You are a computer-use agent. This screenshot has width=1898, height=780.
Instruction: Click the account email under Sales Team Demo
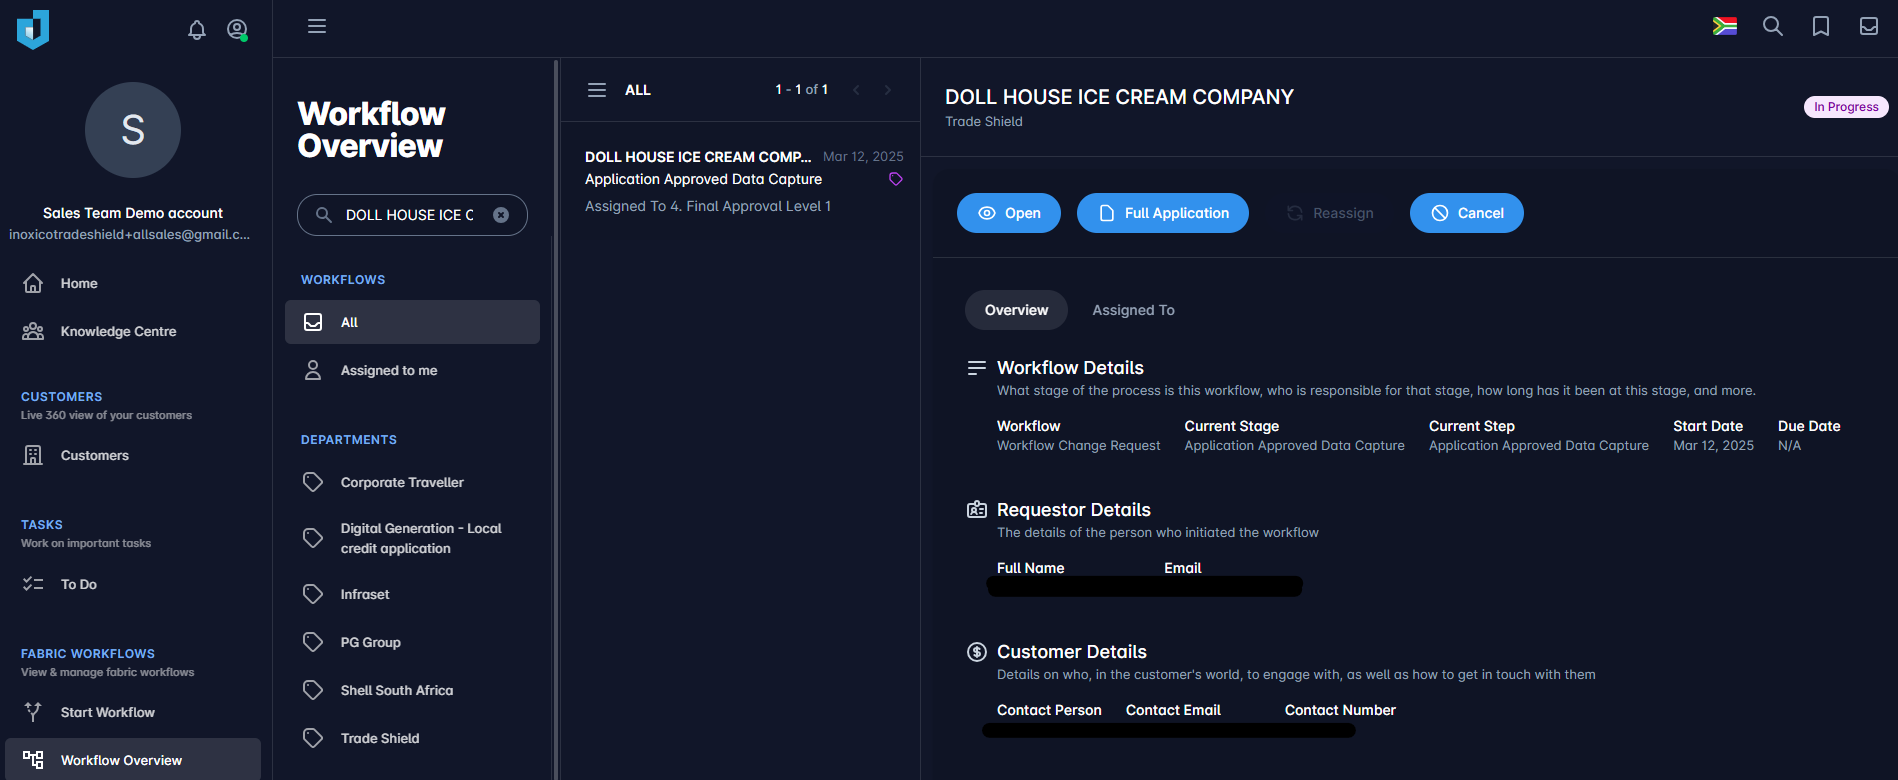[130, 234]
